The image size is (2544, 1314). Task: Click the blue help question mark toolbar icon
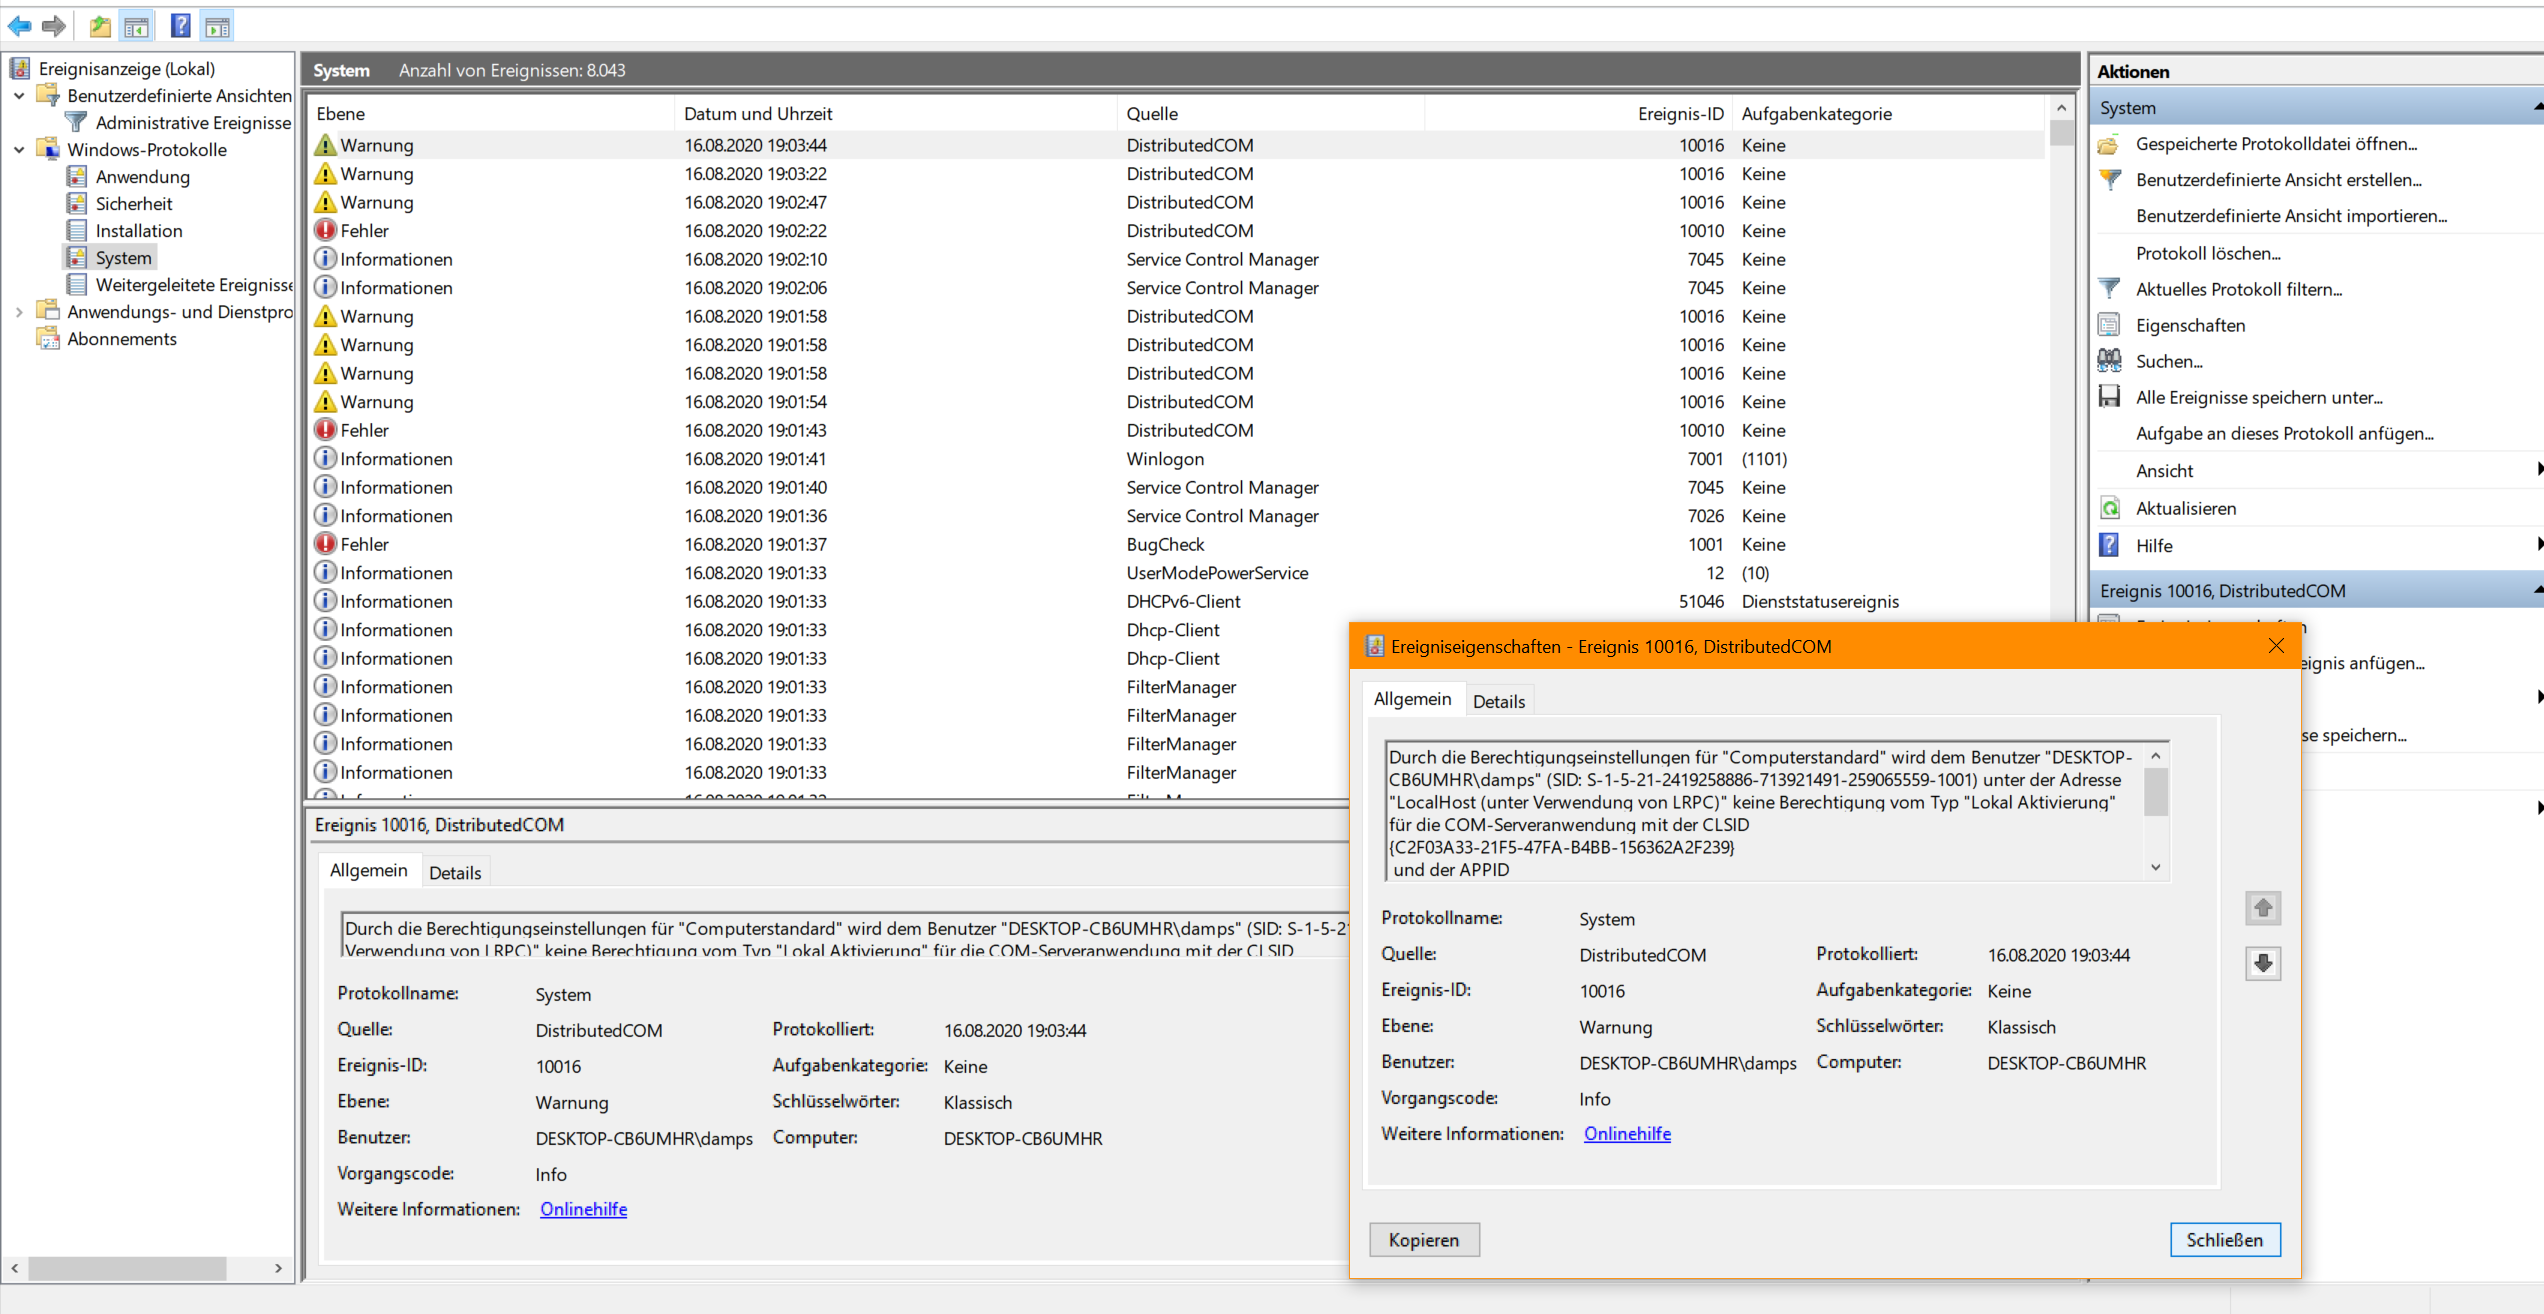click(180, 26)
